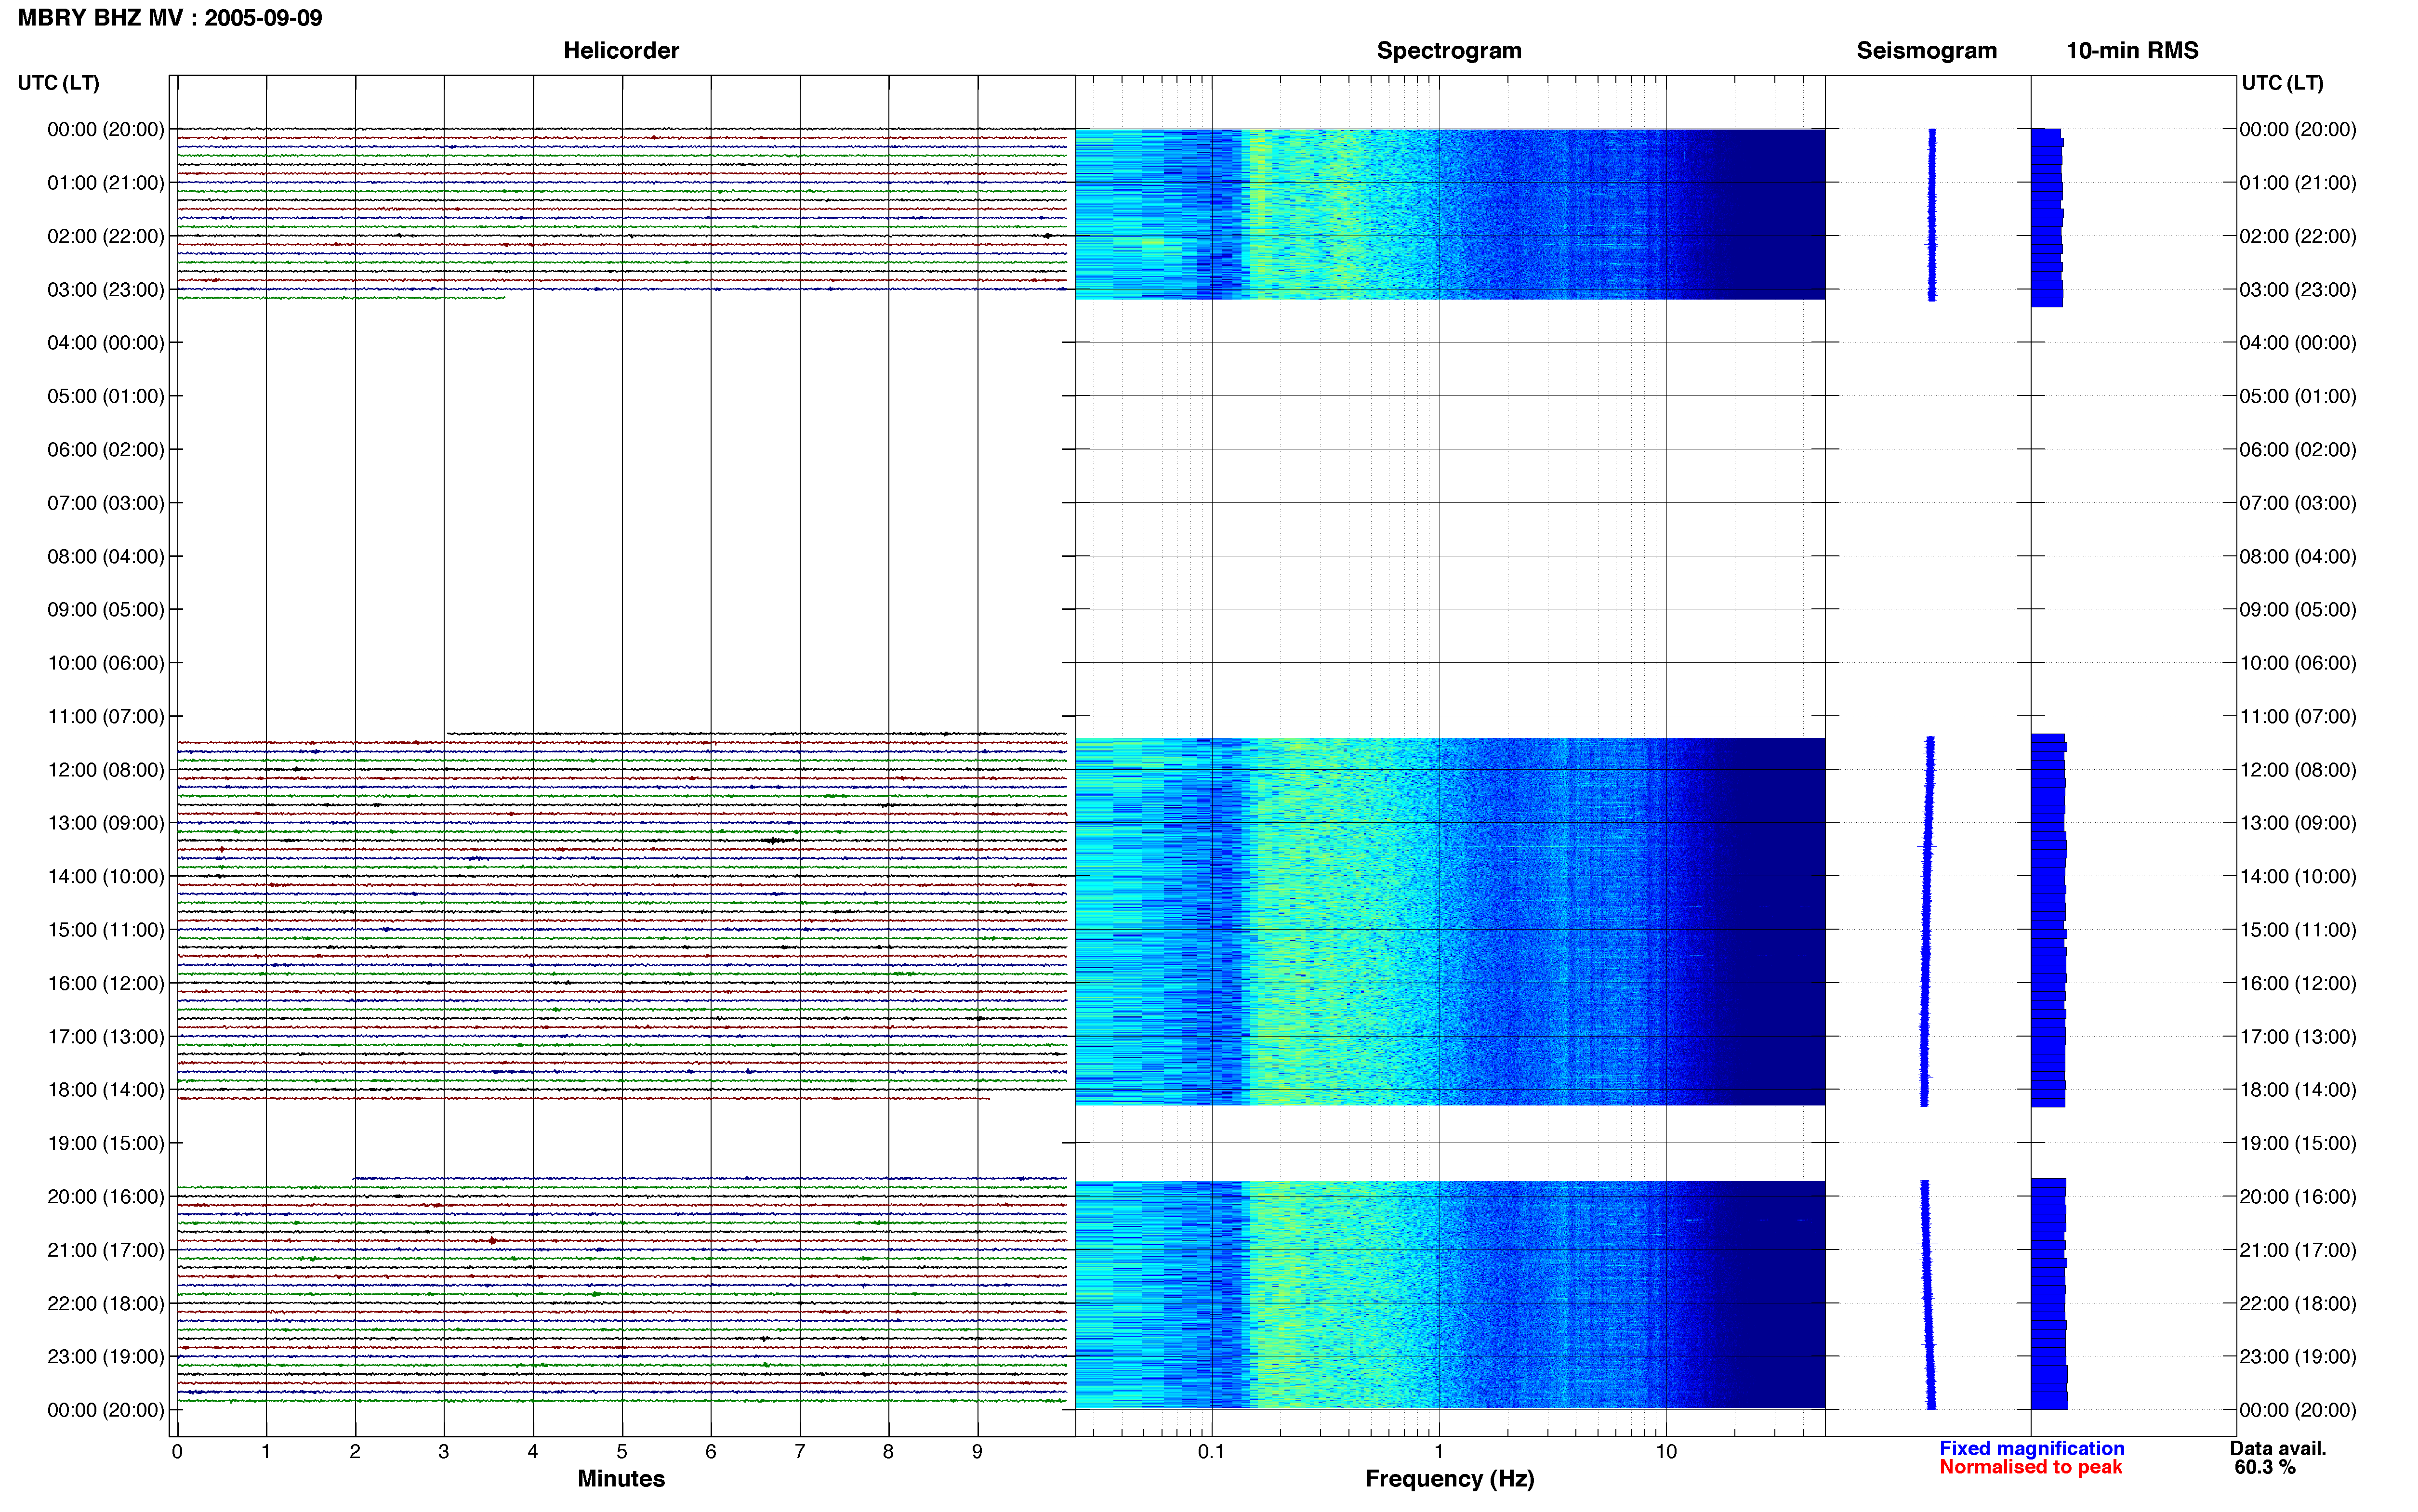Click '22:00 (18:00)' on the RMS time axis

pos(2297,1304)
